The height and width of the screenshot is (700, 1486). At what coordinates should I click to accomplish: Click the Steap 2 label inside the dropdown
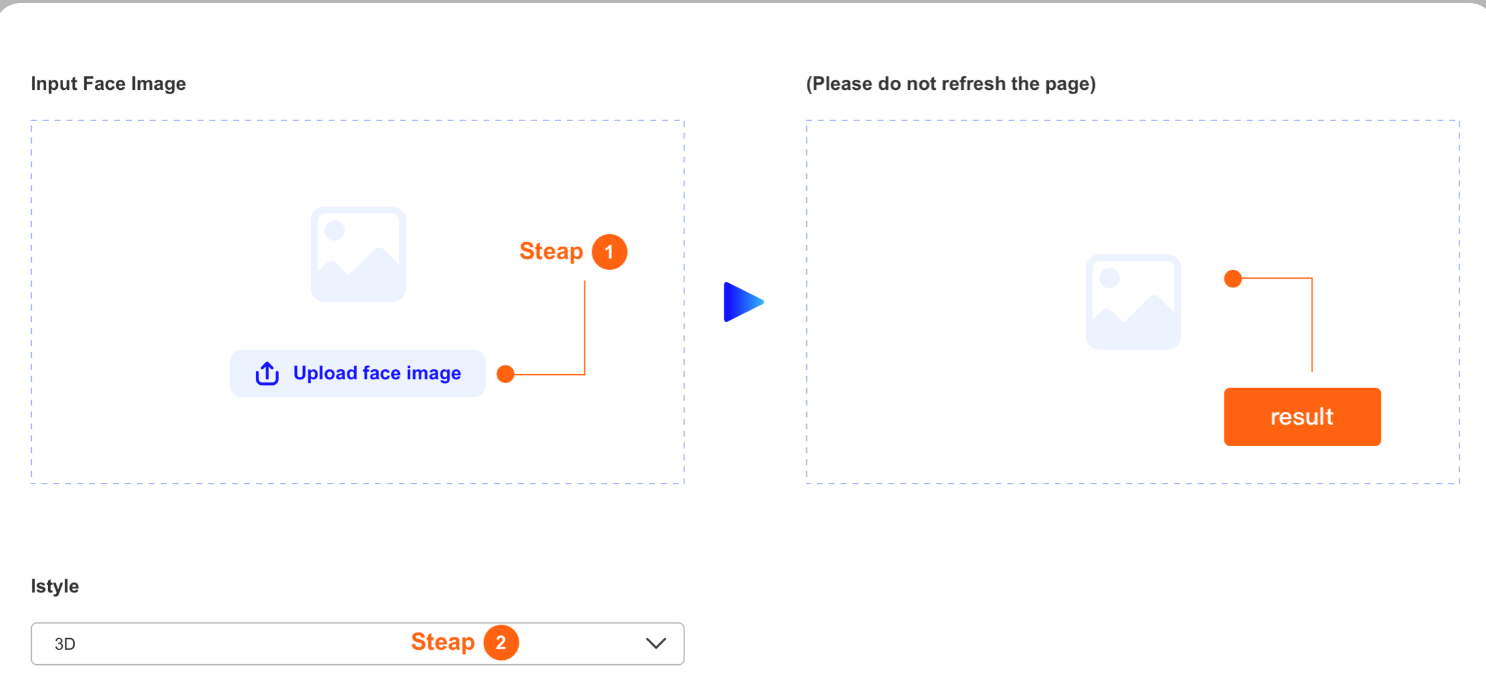pyautogui.click(x=443, y=642)
